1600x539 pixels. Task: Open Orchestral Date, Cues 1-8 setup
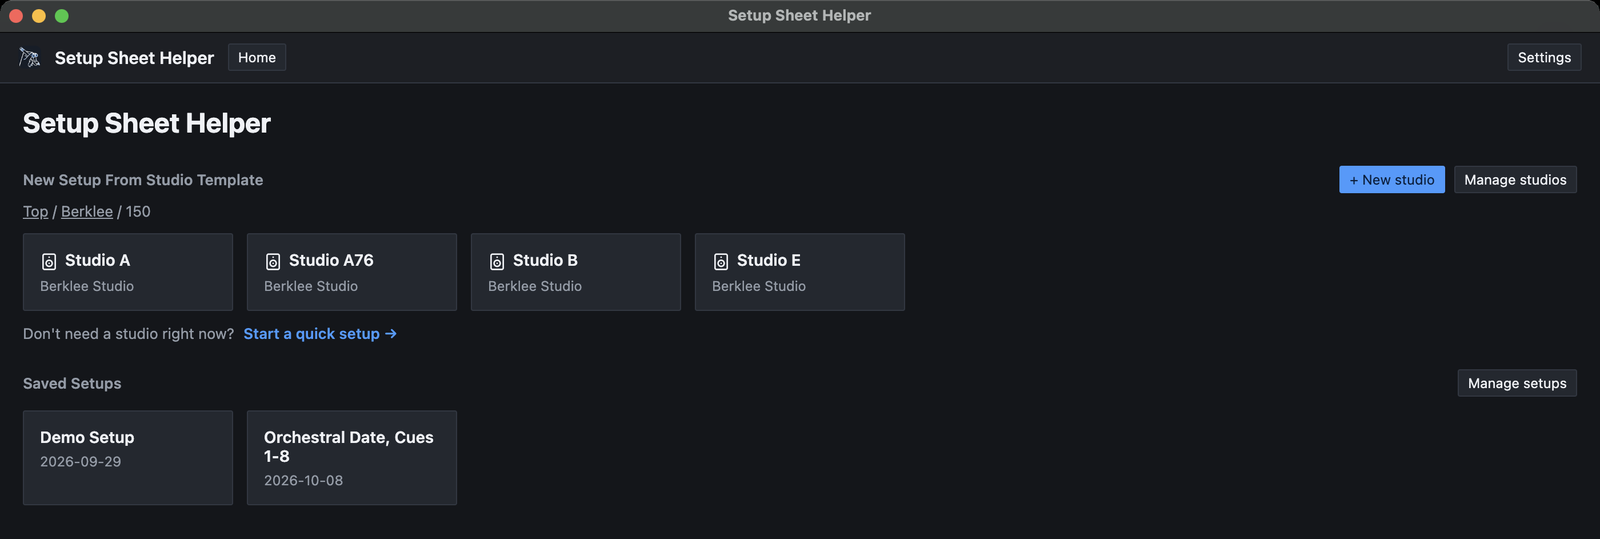click(352, 458)
